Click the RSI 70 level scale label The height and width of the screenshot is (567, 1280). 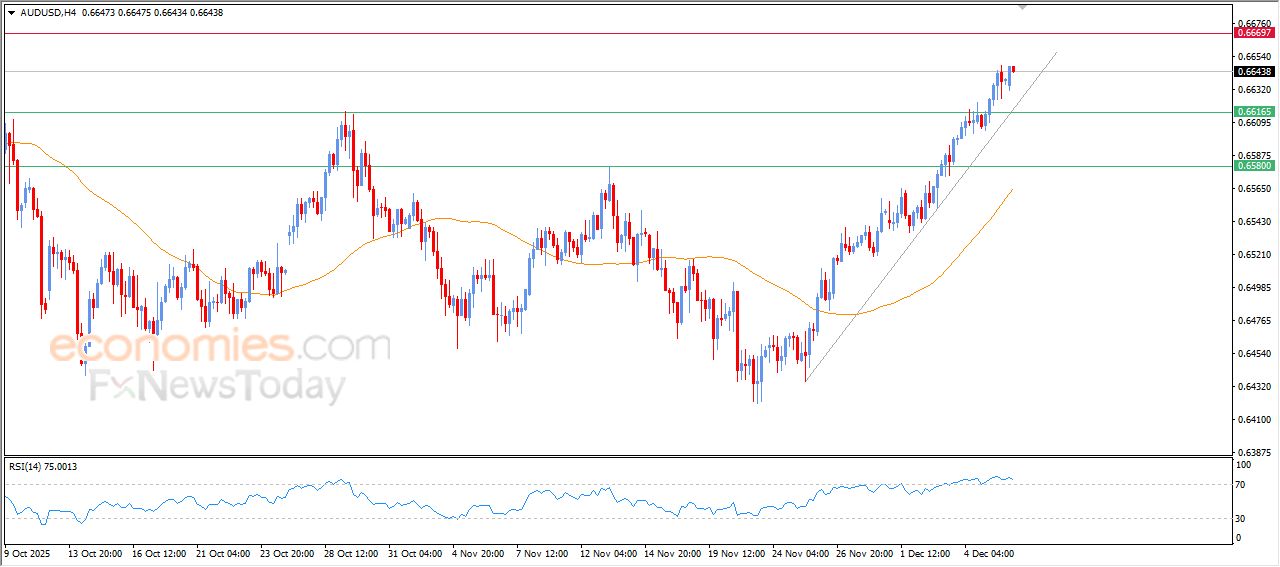1243,484
